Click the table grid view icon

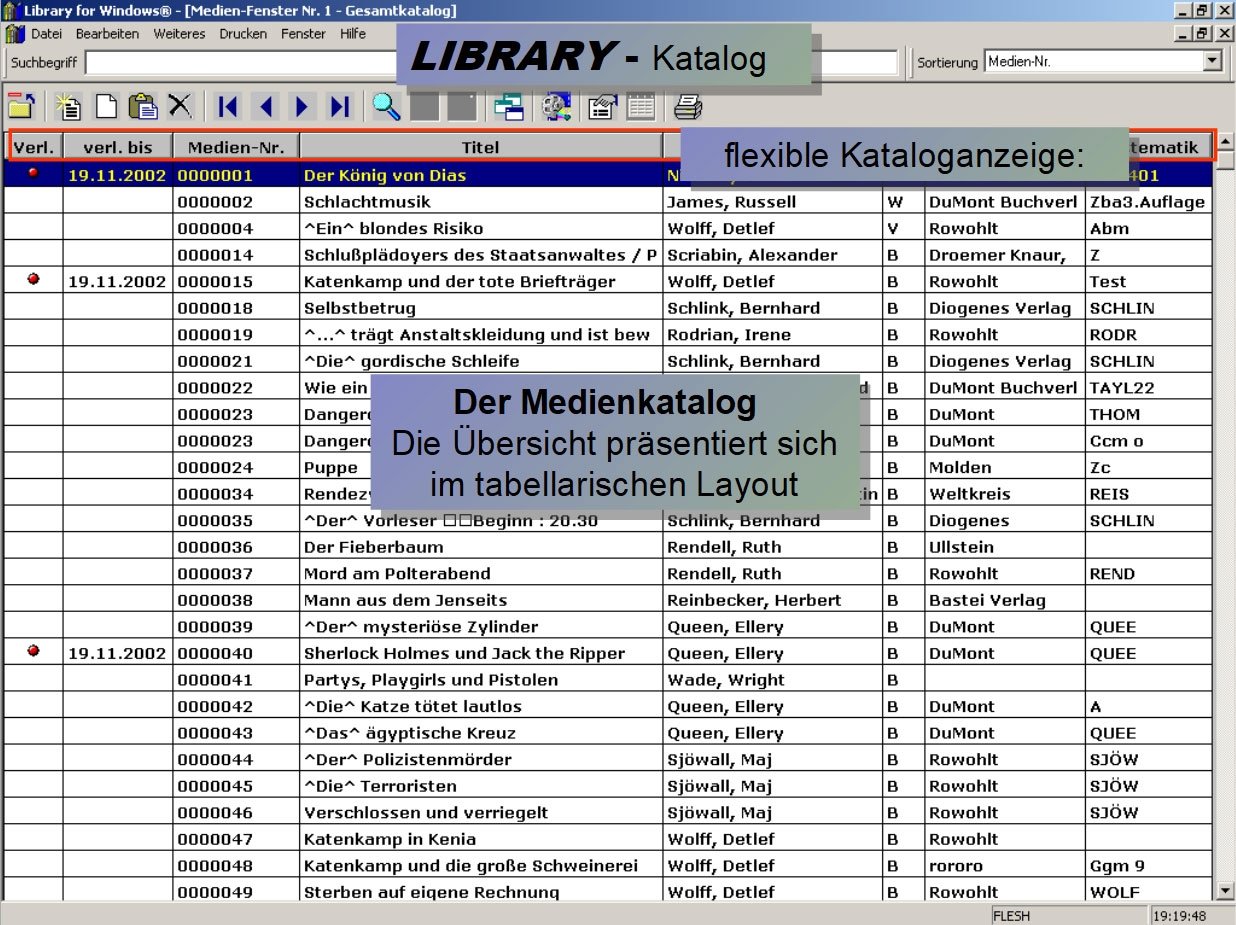tap(640, 106)
